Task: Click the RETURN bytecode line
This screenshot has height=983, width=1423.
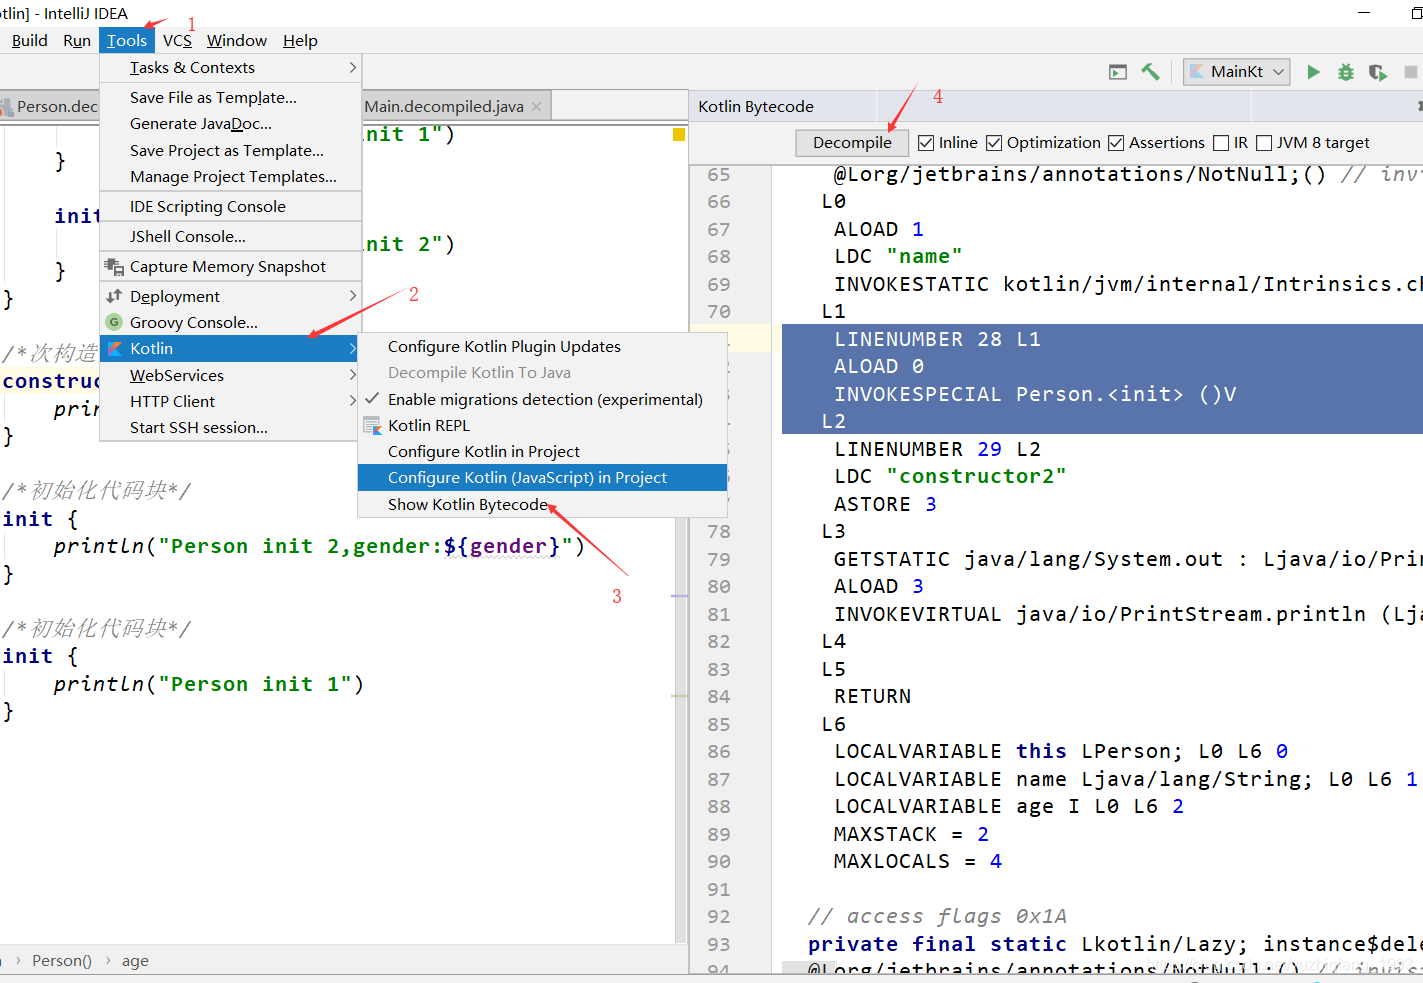Action: click(872, 697)
